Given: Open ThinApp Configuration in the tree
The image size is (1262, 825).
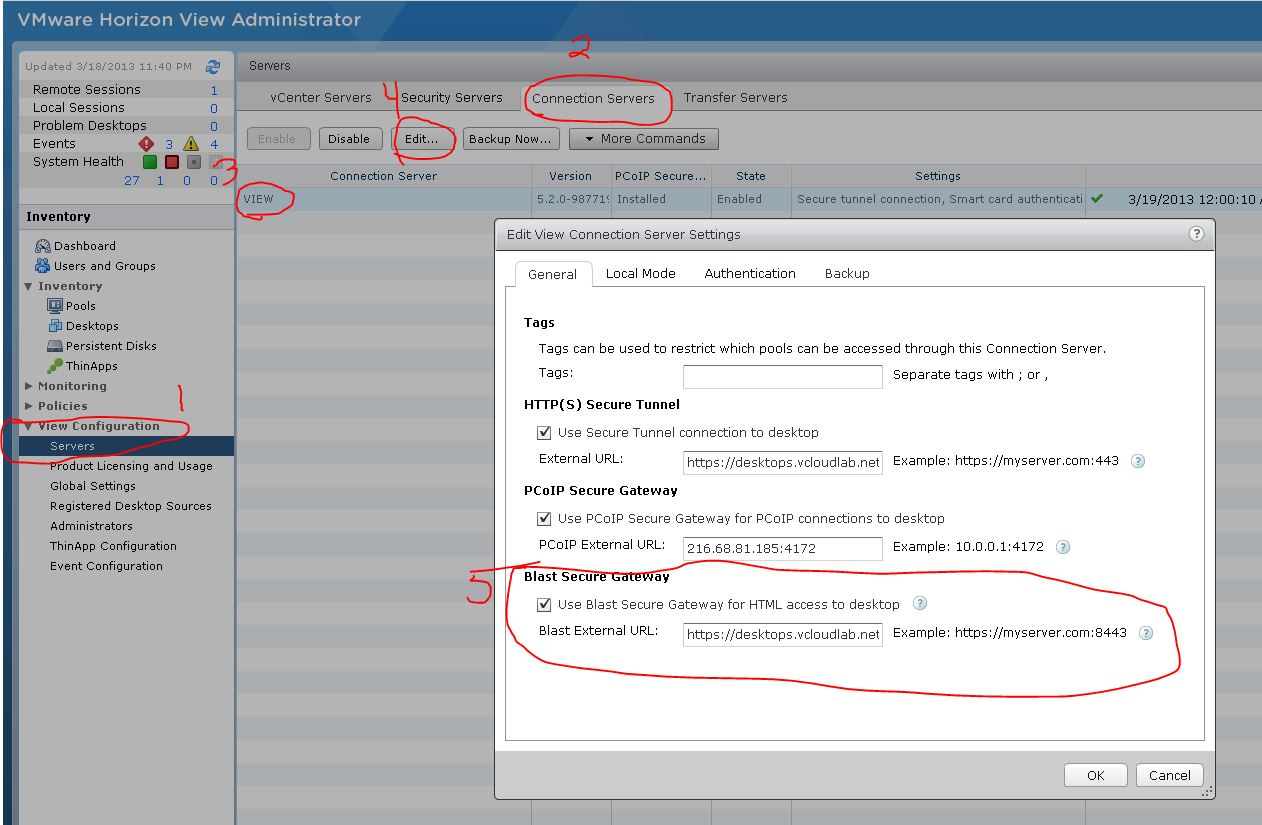Looking at the screenshot, I should pos(113,546).
